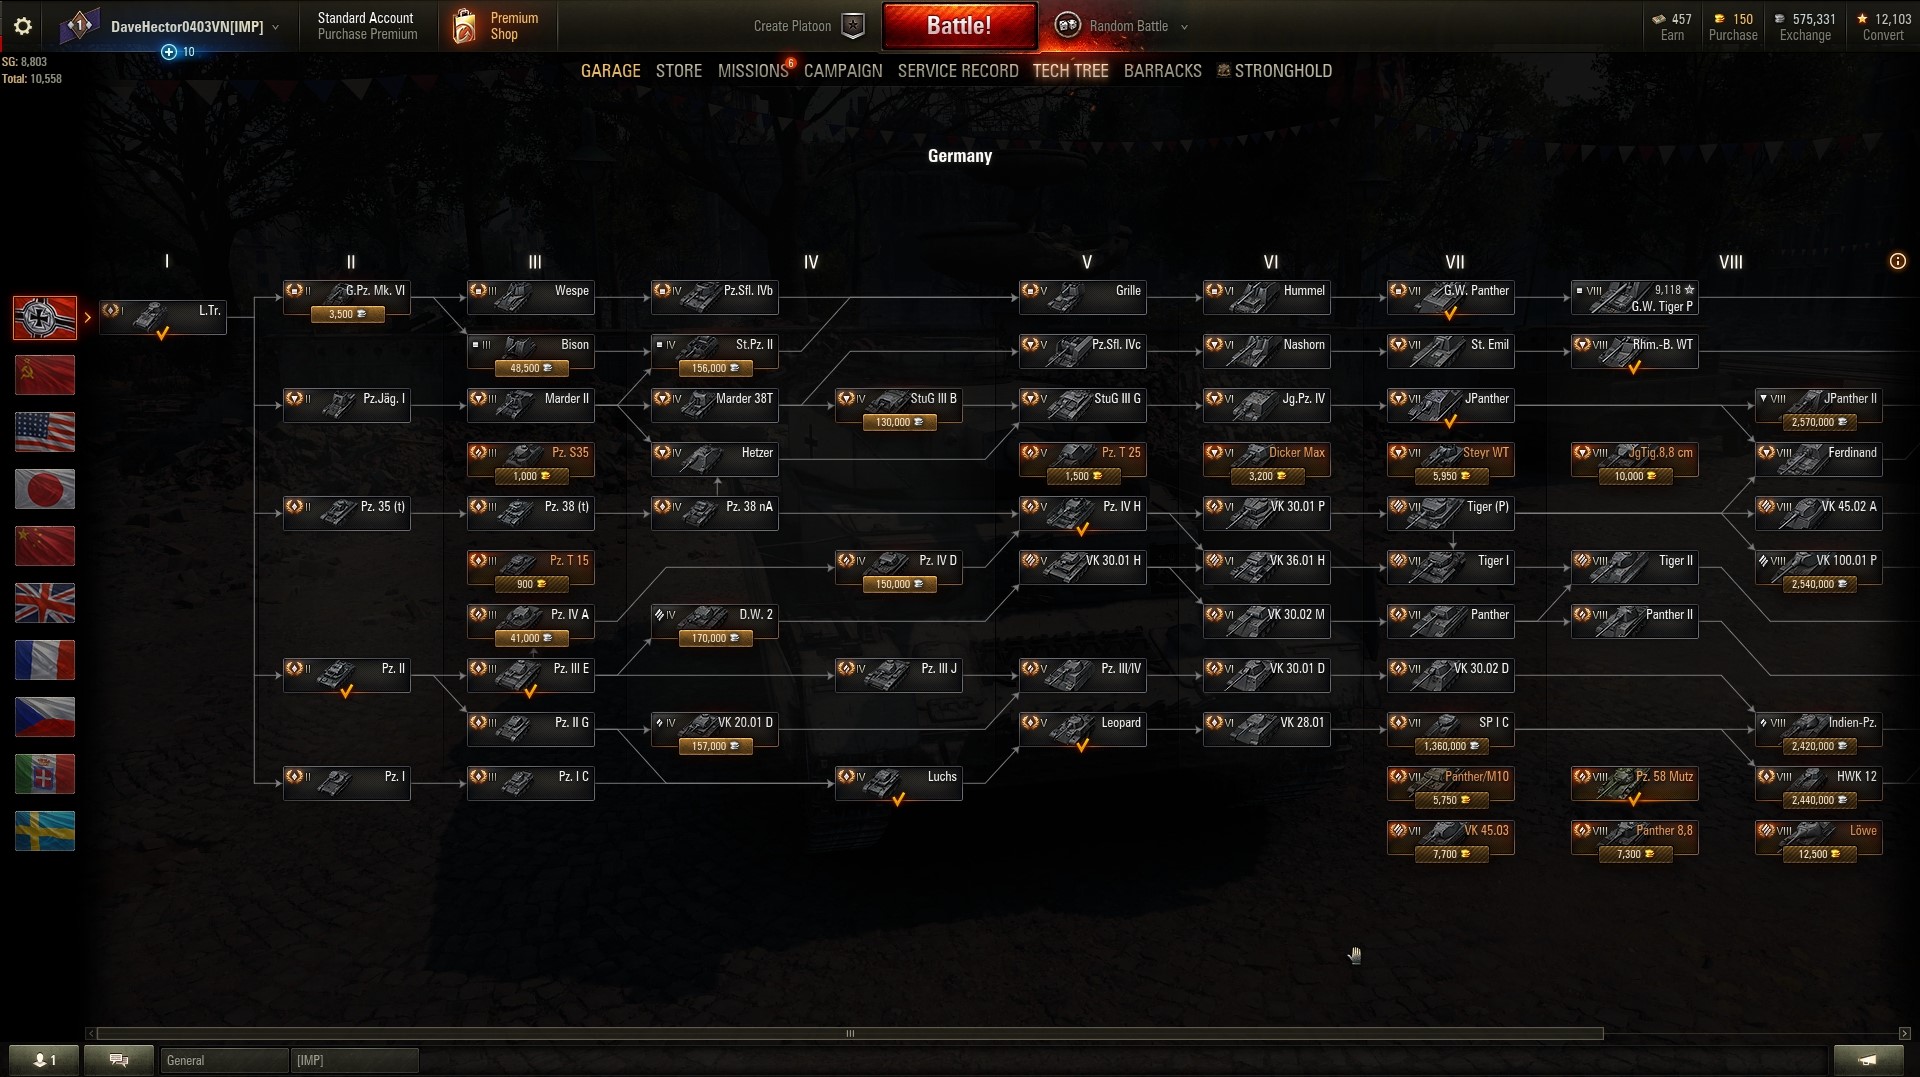Click the Create Platoon shield icon
1920x1077 pixels.
(853, 26)
